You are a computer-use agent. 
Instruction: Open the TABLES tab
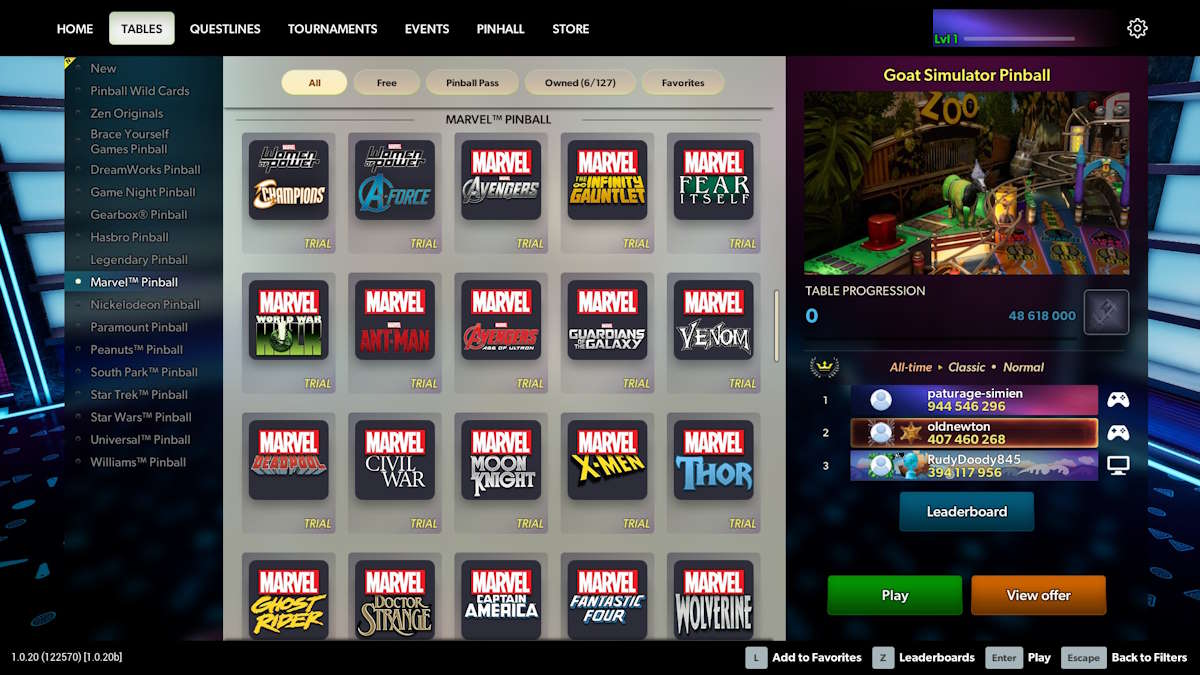coord(142,29)
